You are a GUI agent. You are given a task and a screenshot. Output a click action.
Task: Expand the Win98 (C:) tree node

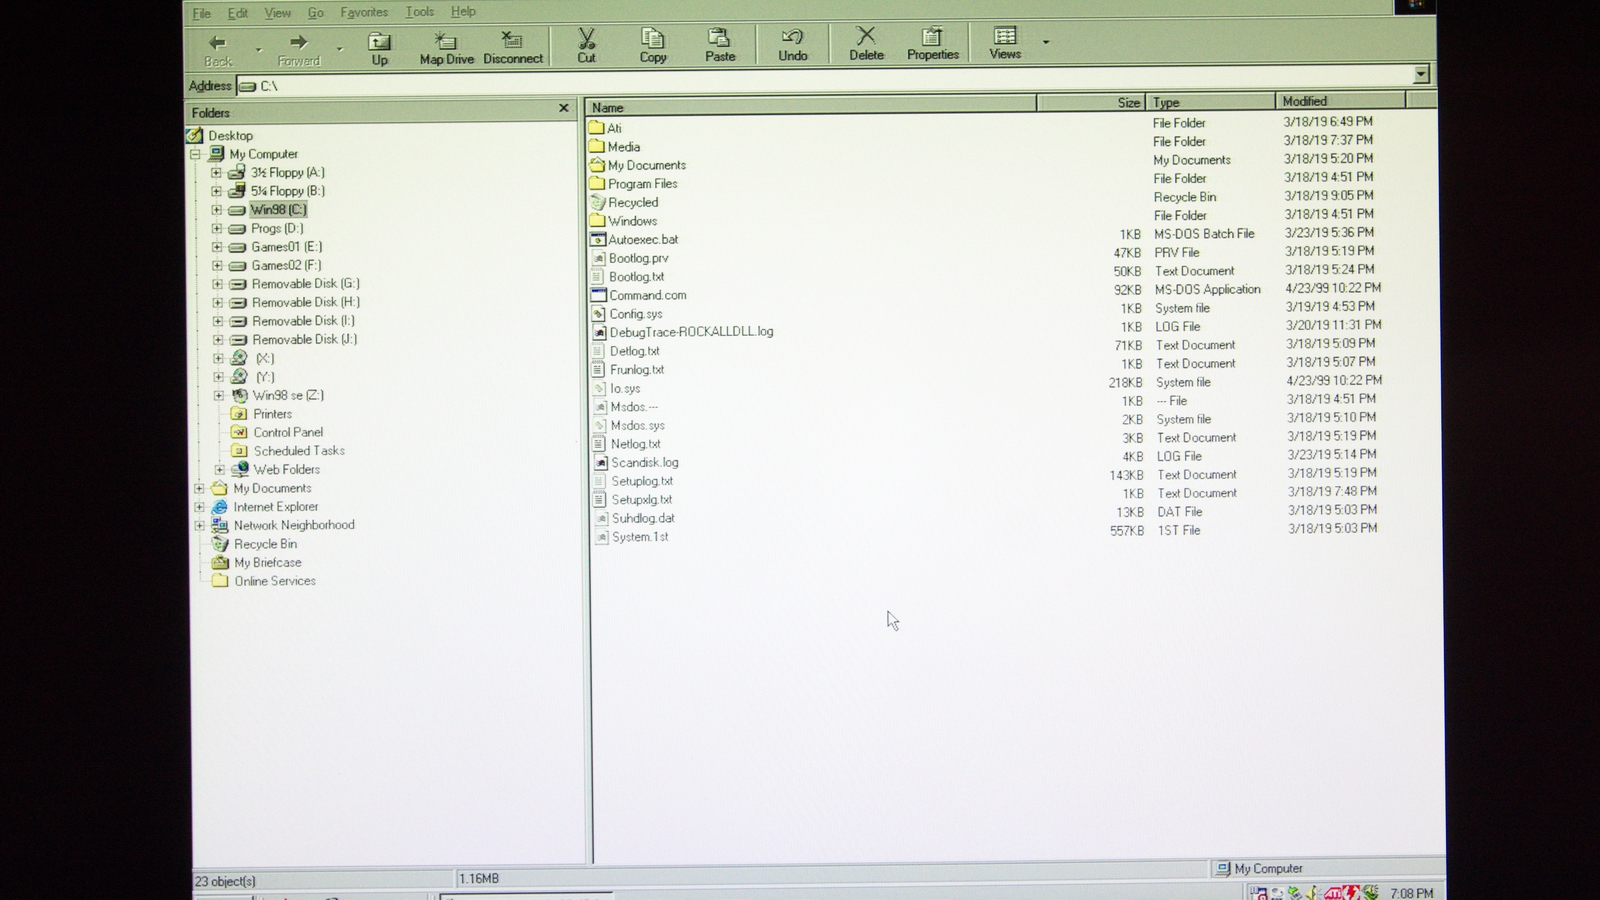pyautogui.click(x=216, y=210)
